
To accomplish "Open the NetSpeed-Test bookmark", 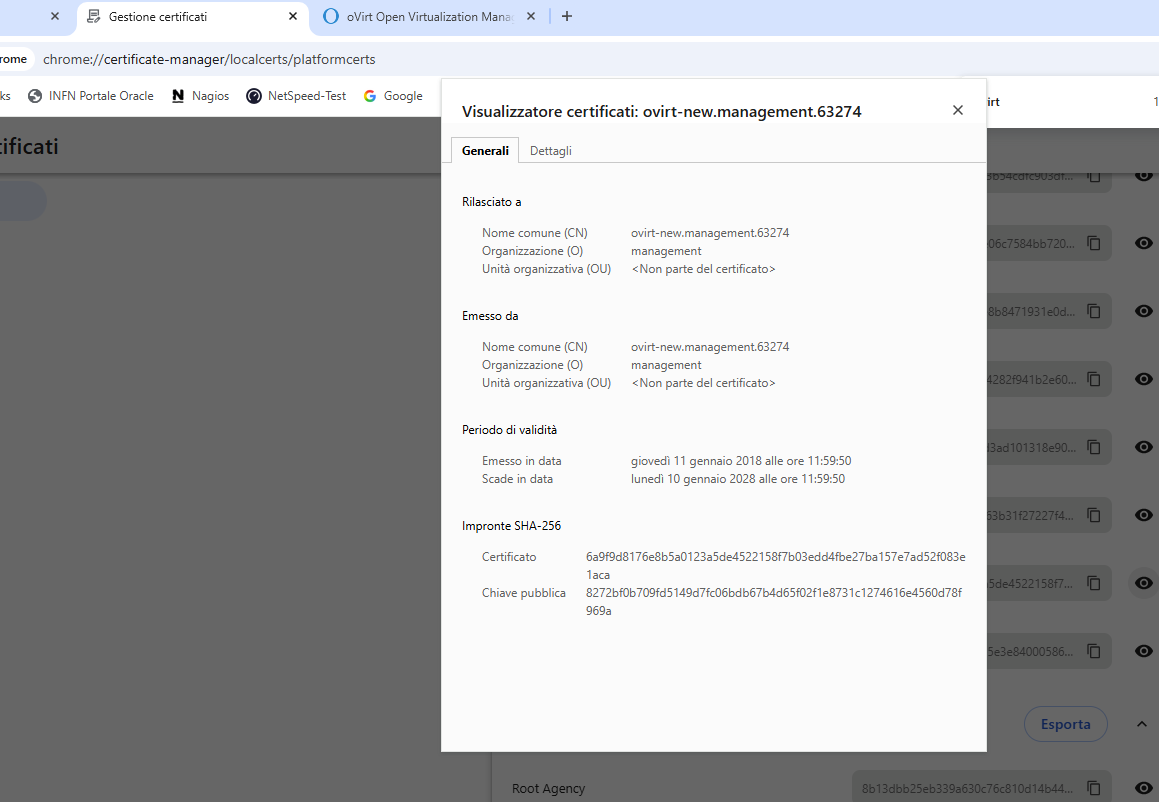I will pyautogui.click(x=296, y=96).
